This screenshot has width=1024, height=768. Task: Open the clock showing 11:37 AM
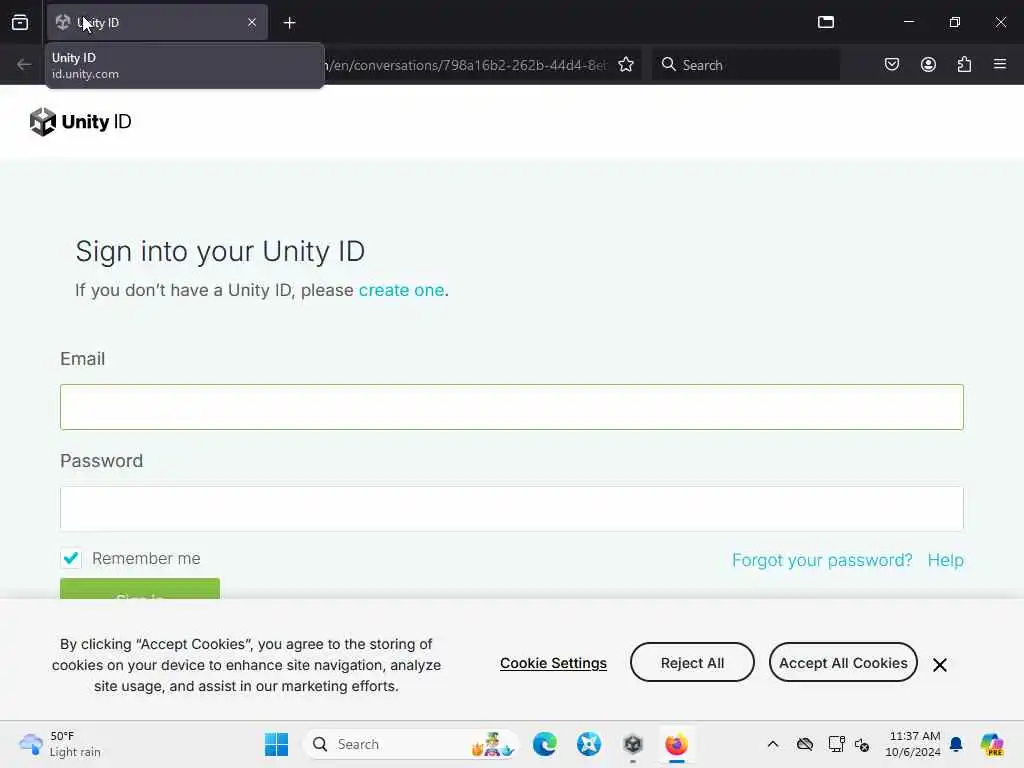tap(912, 744)
